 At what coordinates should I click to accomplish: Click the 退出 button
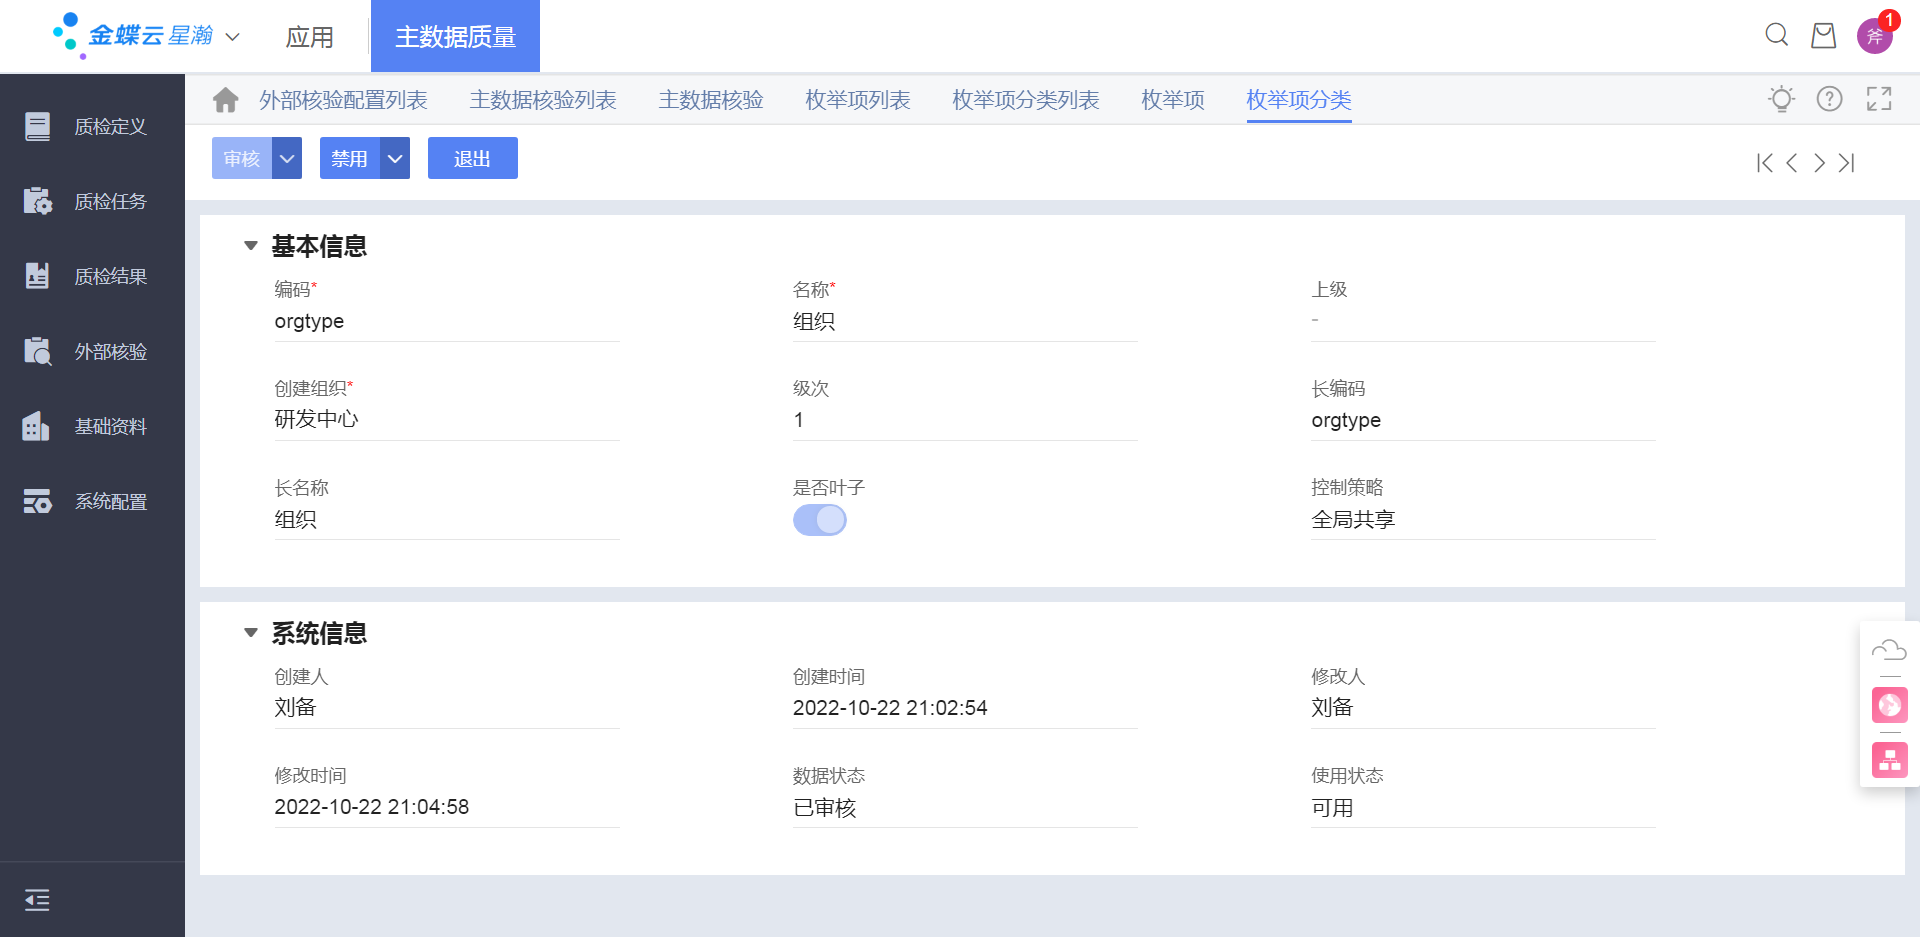click(473, 158)
